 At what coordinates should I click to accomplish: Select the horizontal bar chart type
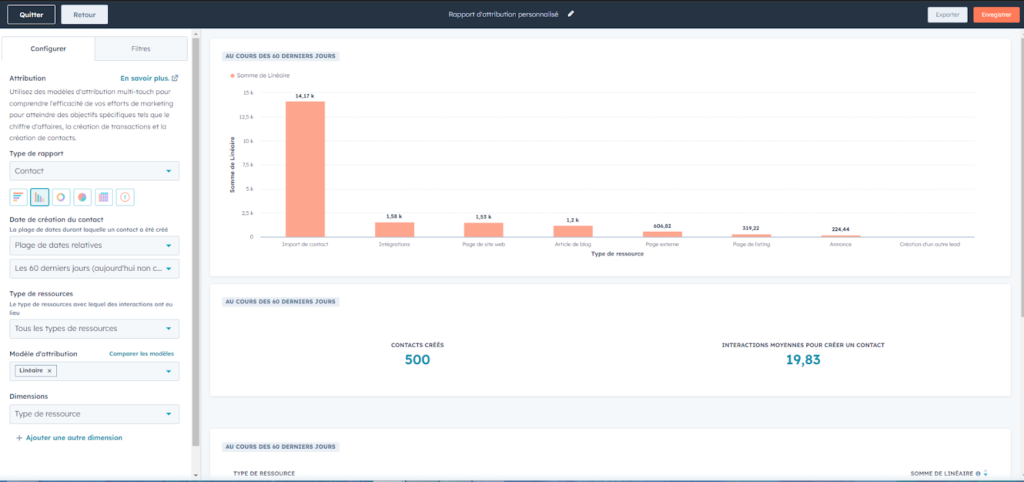coord(19,197)
